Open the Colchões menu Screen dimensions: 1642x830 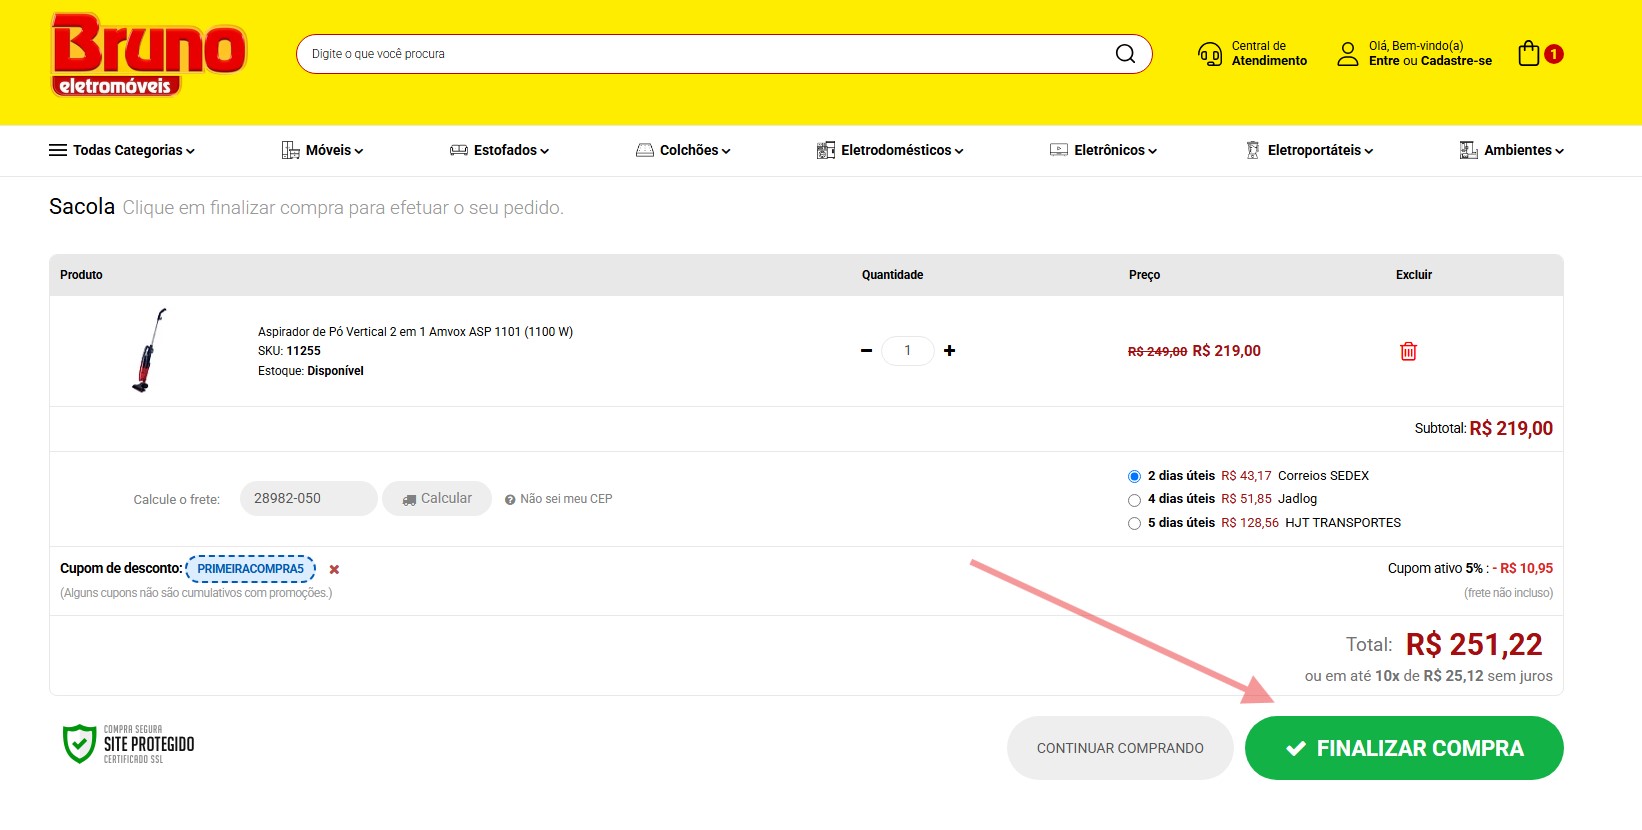click(683, 150)
